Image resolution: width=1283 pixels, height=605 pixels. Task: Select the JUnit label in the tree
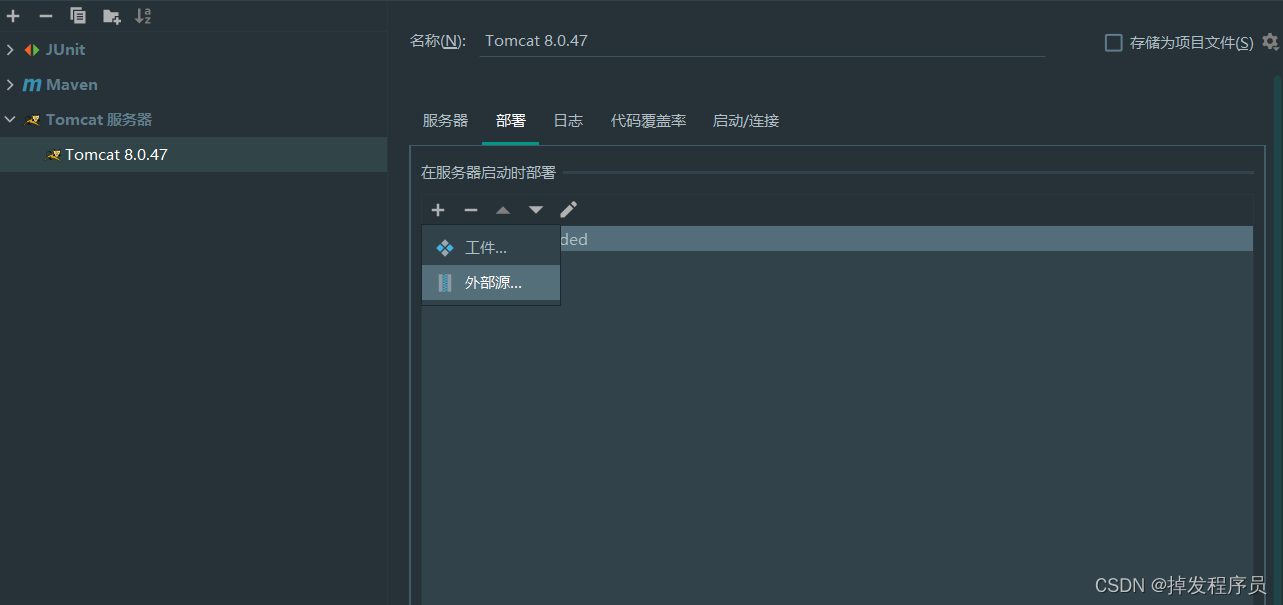tap(65, 50)
